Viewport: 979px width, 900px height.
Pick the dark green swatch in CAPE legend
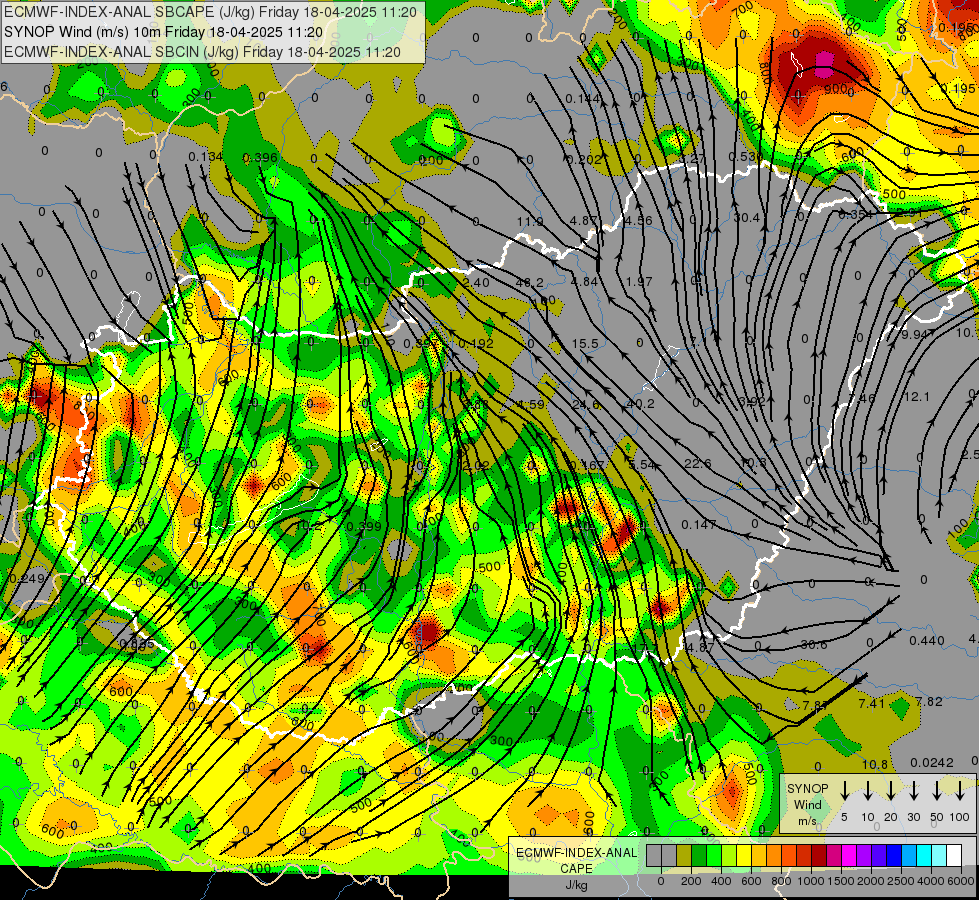pos(699,855)
